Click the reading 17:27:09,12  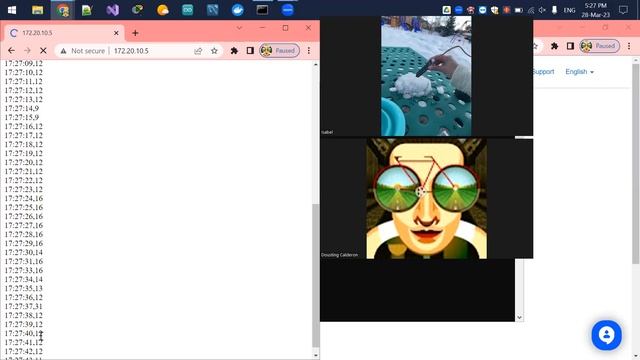pyautogui.click(x=23, y=64)
